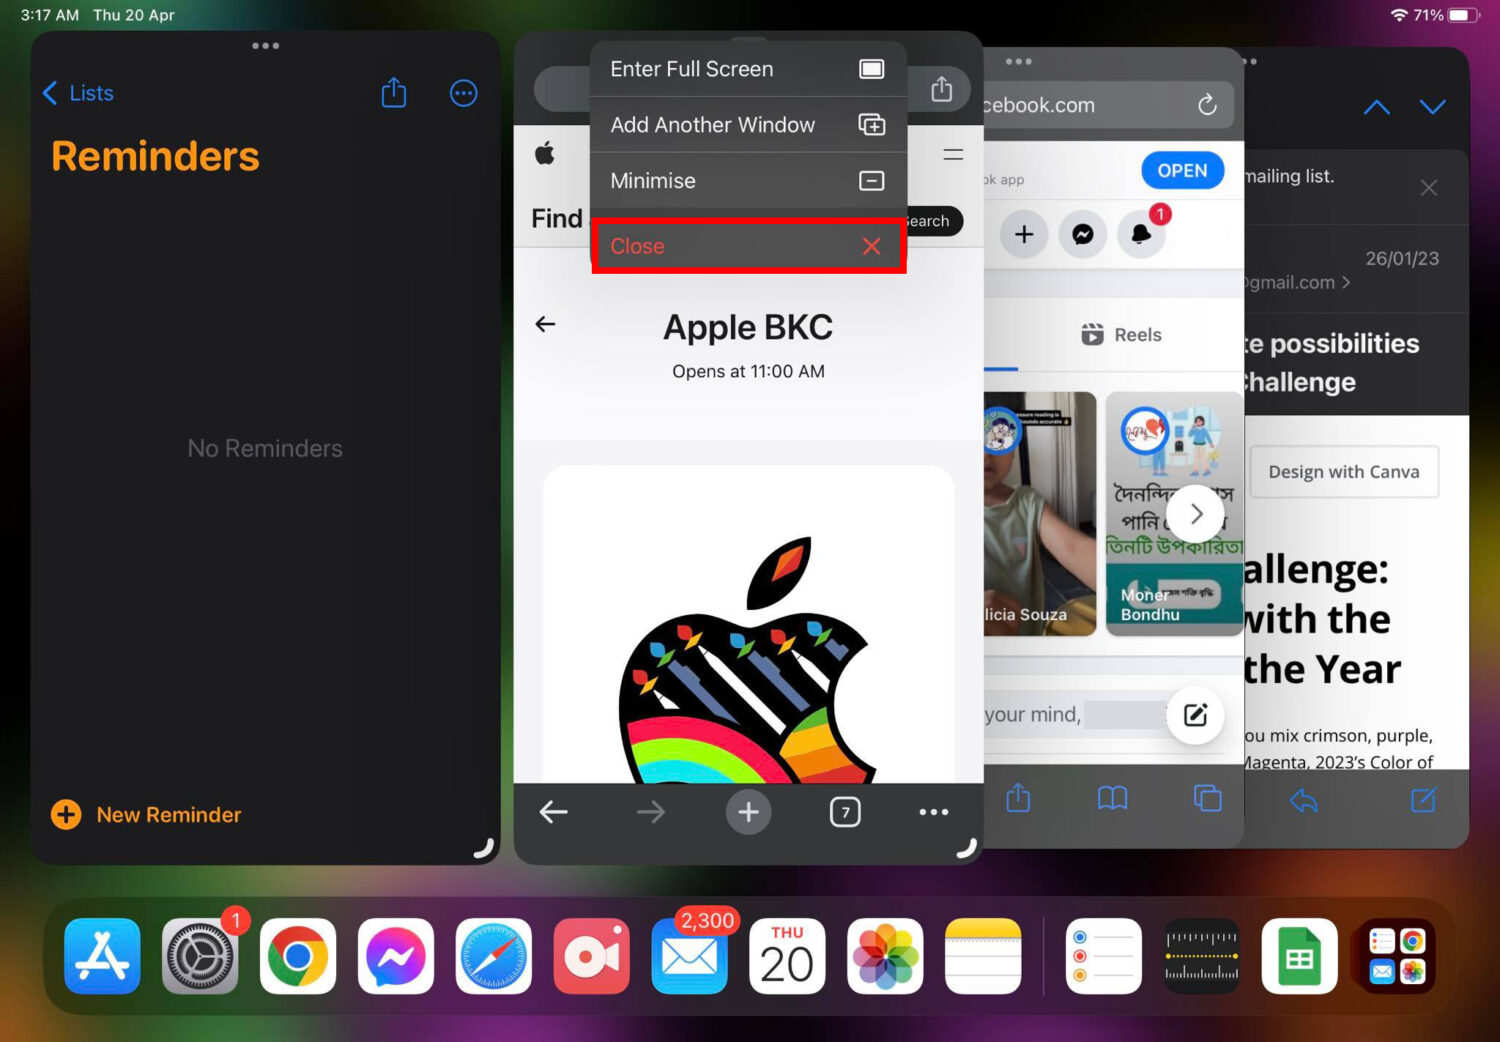
Task: Dismiss the mailing list banner in Mail
Action: click(x=1429, y=188)
